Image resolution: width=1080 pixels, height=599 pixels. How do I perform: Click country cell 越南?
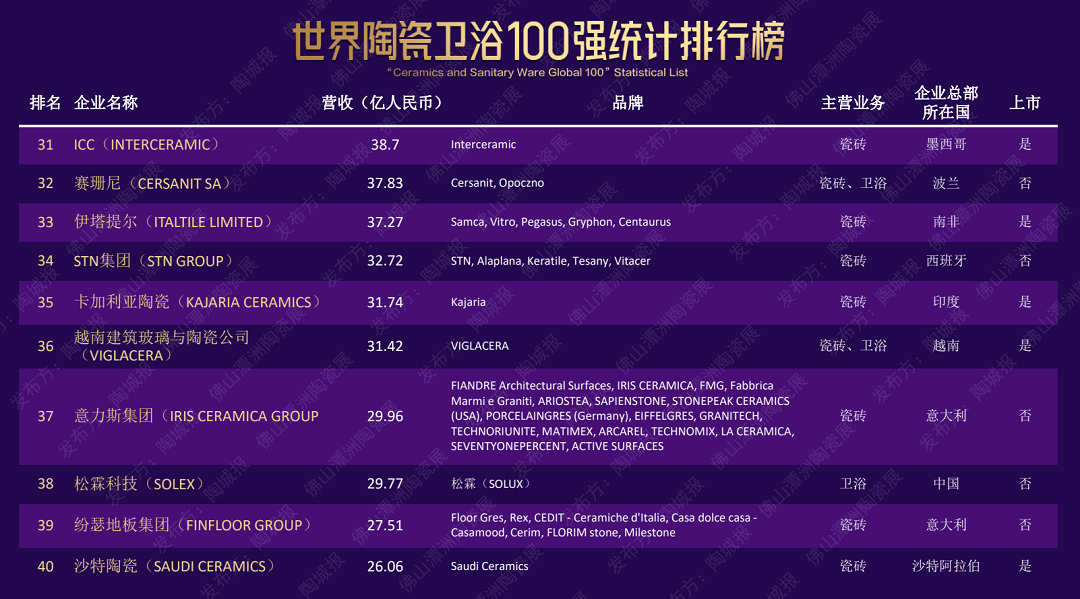[x=946, y=346]
